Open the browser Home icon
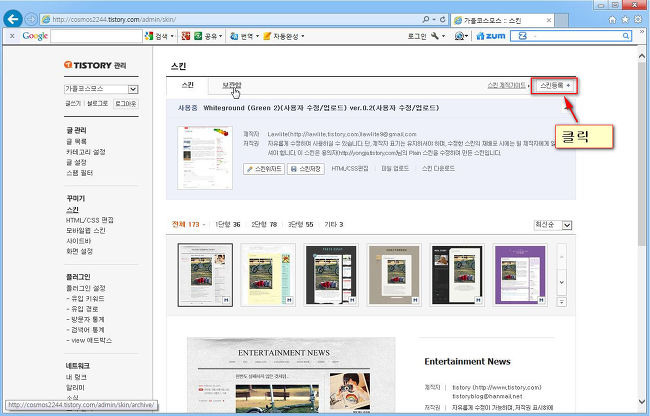The image size is (650, 416). [612, 19]
